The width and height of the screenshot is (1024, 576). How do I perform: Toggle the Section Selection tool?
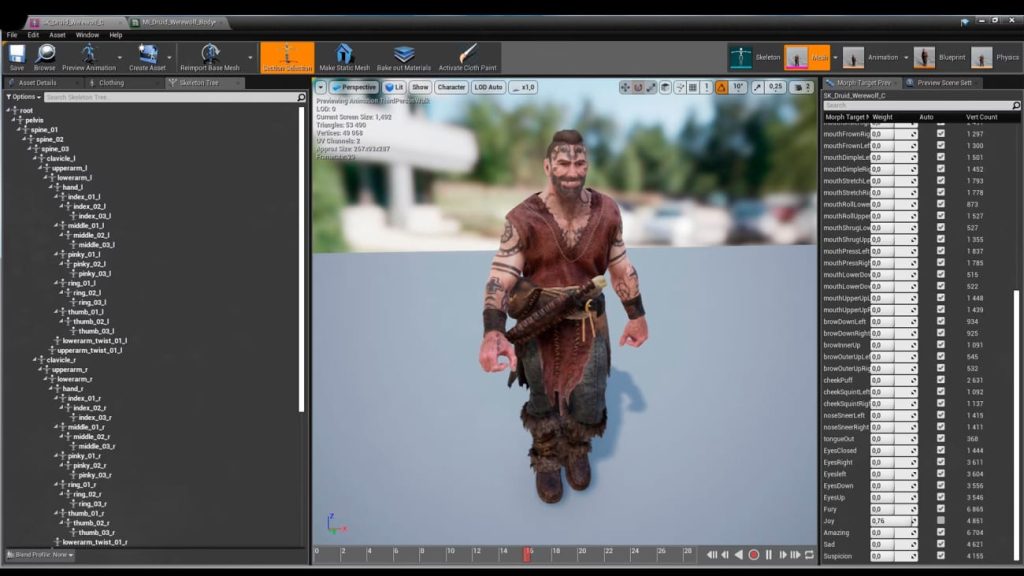click(x=287, y=54)
